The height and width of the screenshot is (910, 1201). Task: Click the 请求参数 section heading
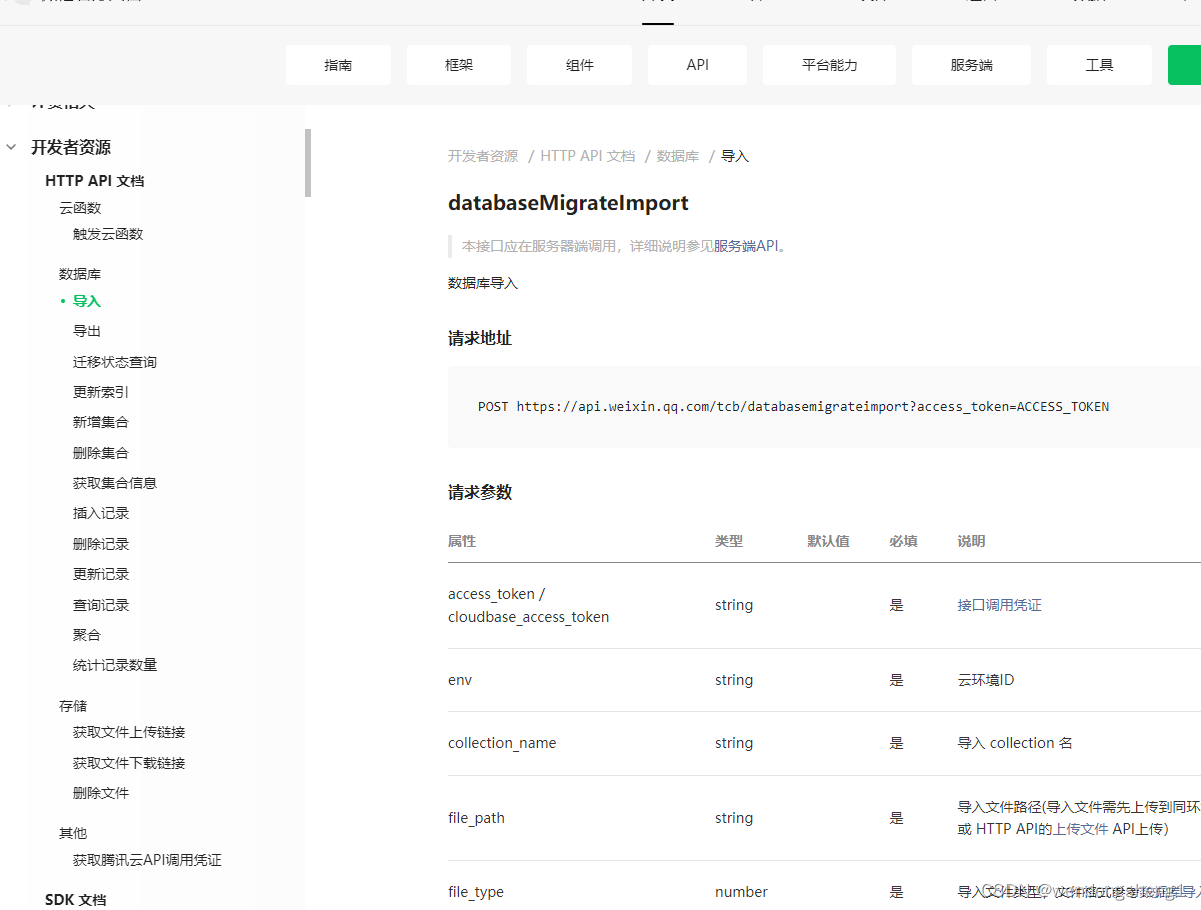480,492
